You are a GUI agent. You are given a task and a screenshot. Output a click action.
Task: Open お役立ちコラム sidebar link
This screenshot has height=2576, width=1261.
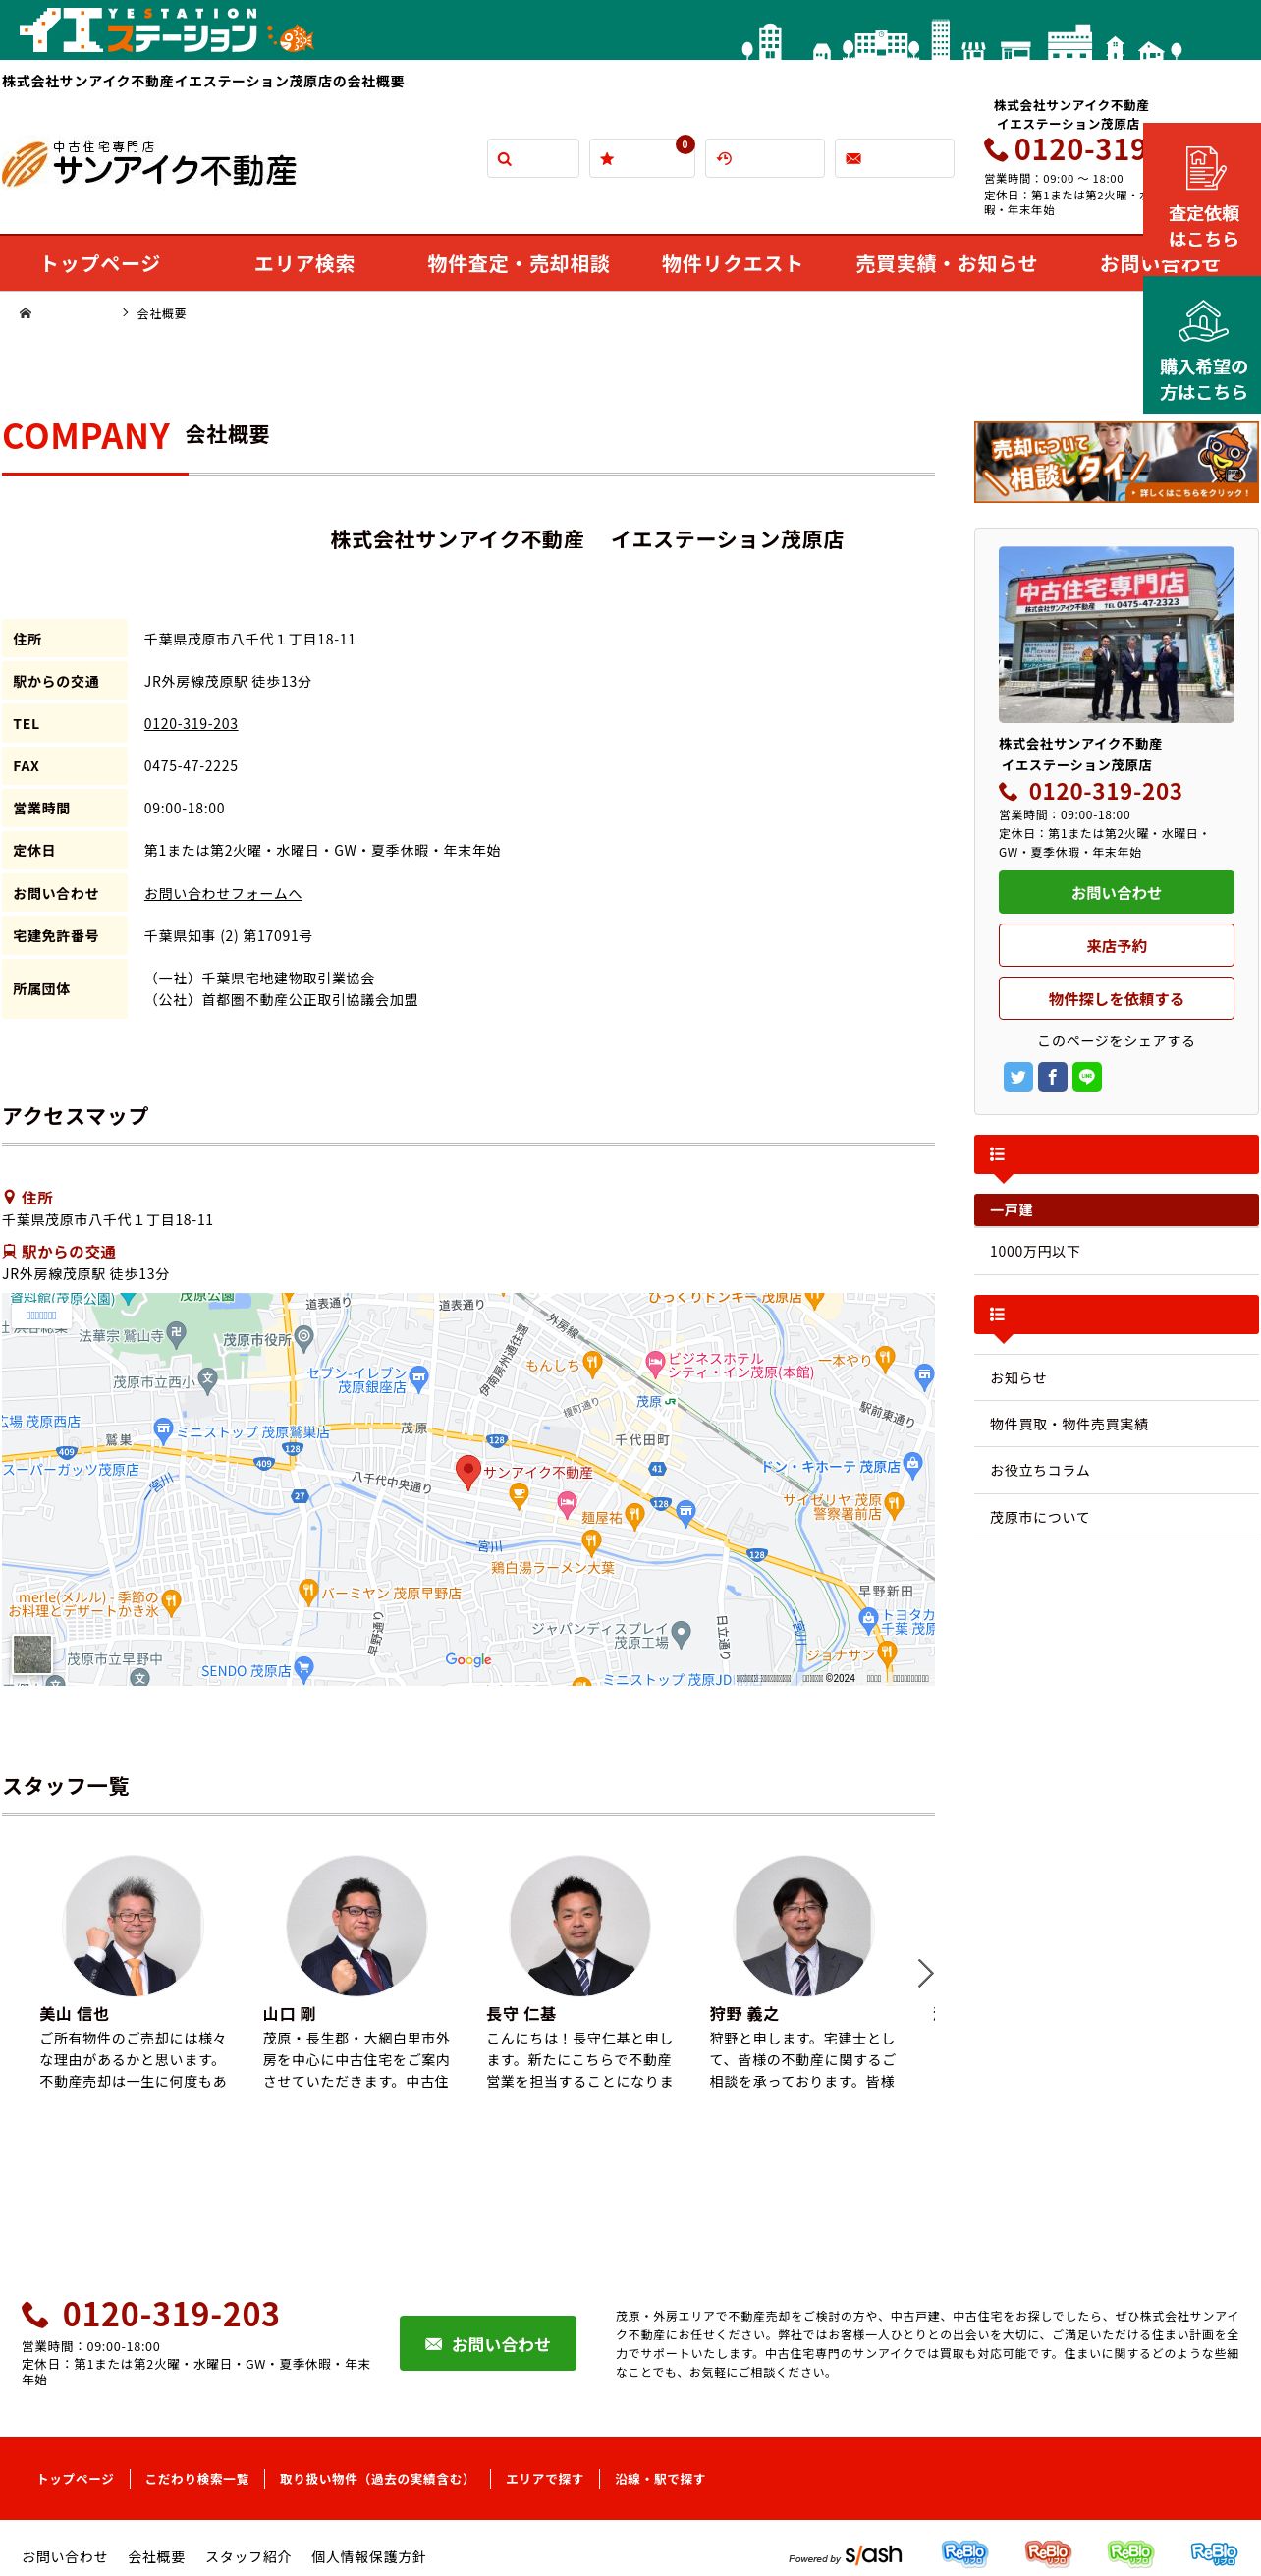1116,1470
